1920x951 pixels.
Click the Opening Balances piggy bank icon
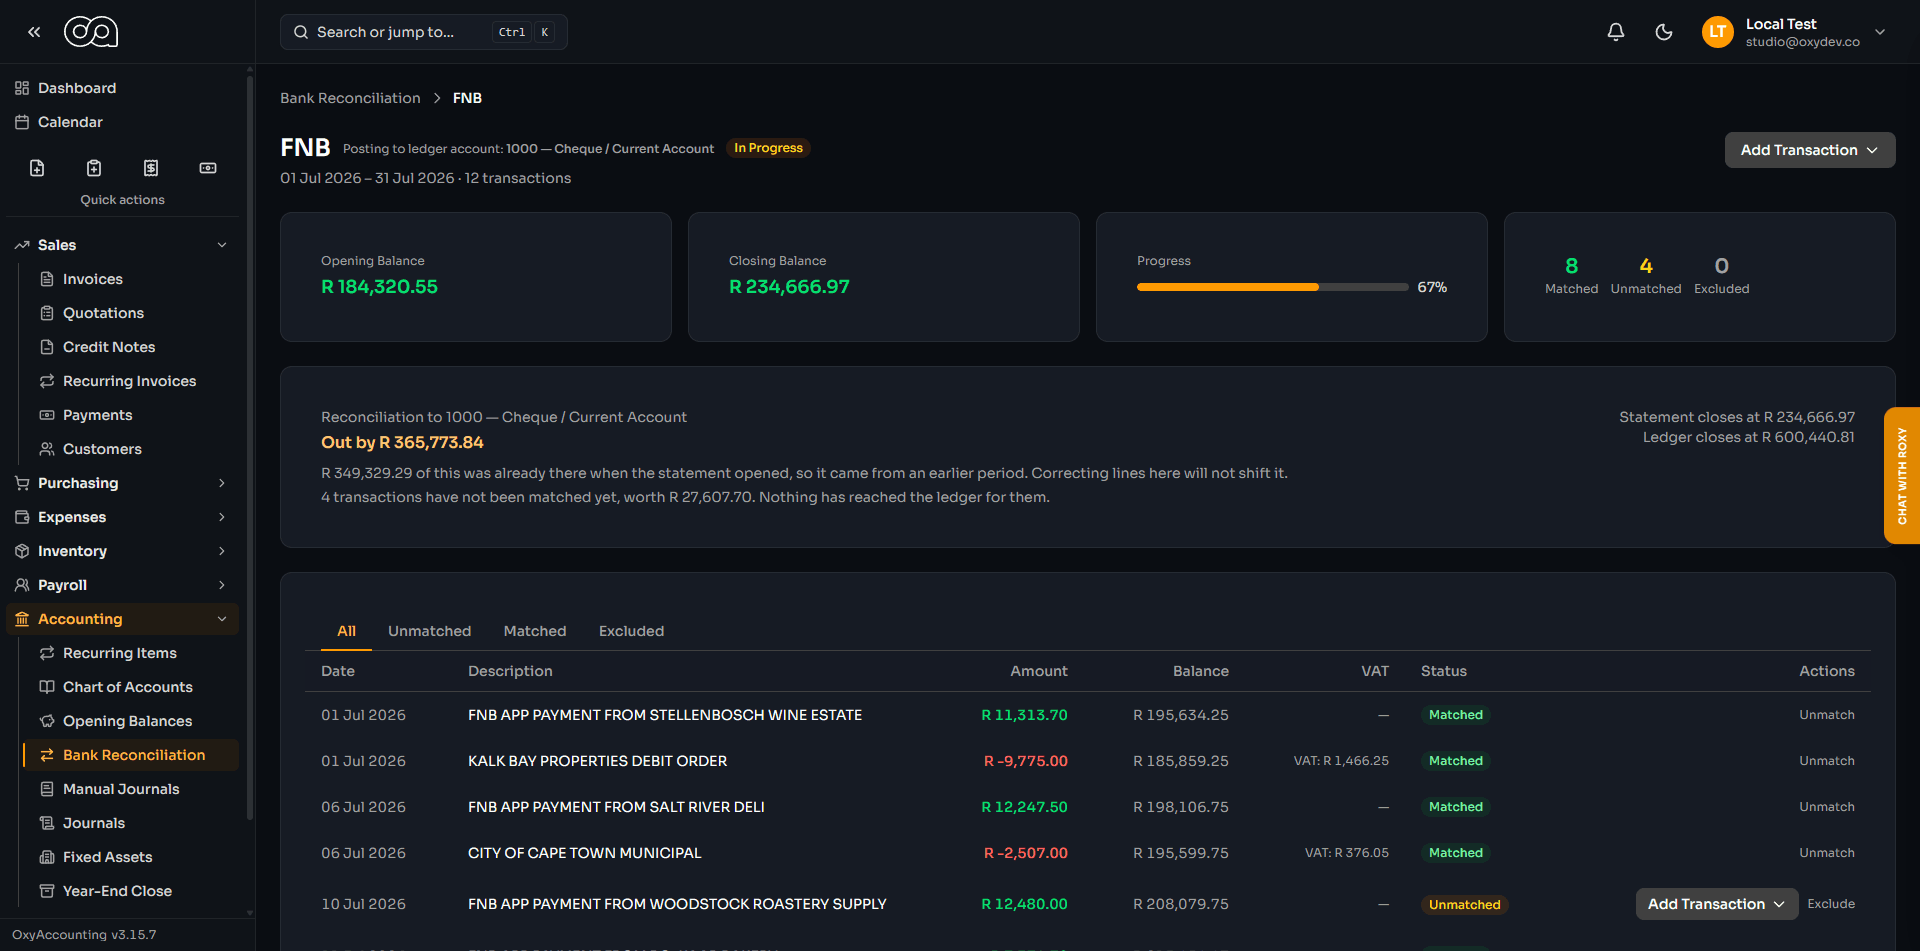[x=47, y=721]
